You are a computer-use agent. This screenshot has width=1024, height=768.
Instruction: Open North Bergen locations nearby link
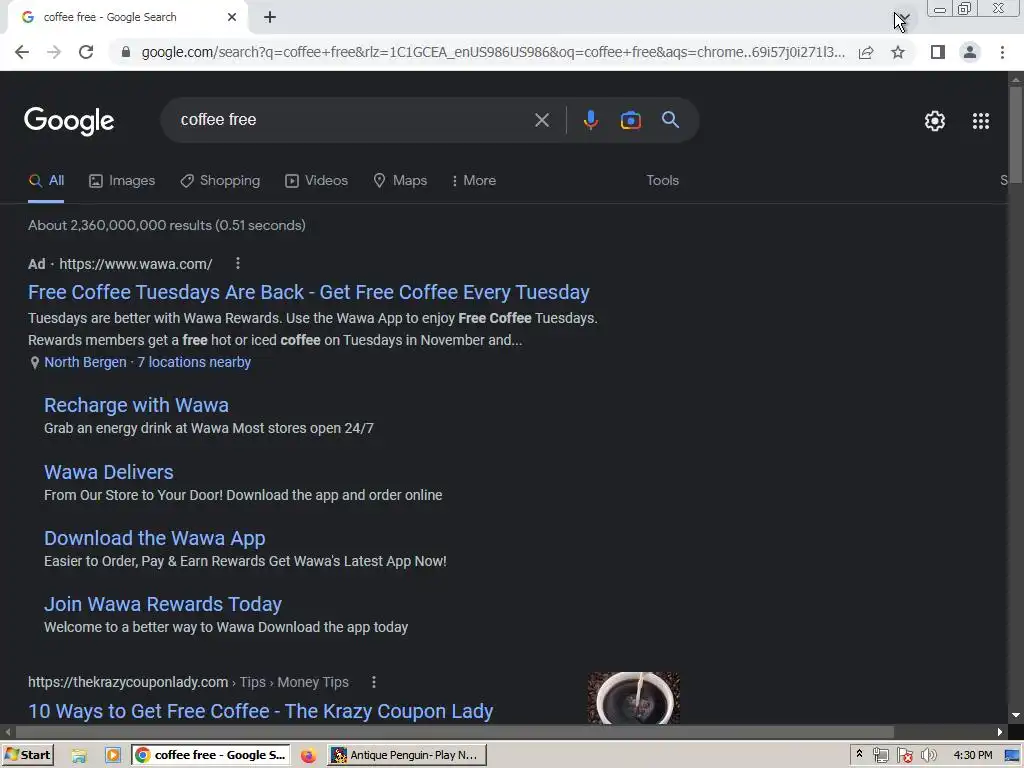pyautogui.click(x=148, y=362)
